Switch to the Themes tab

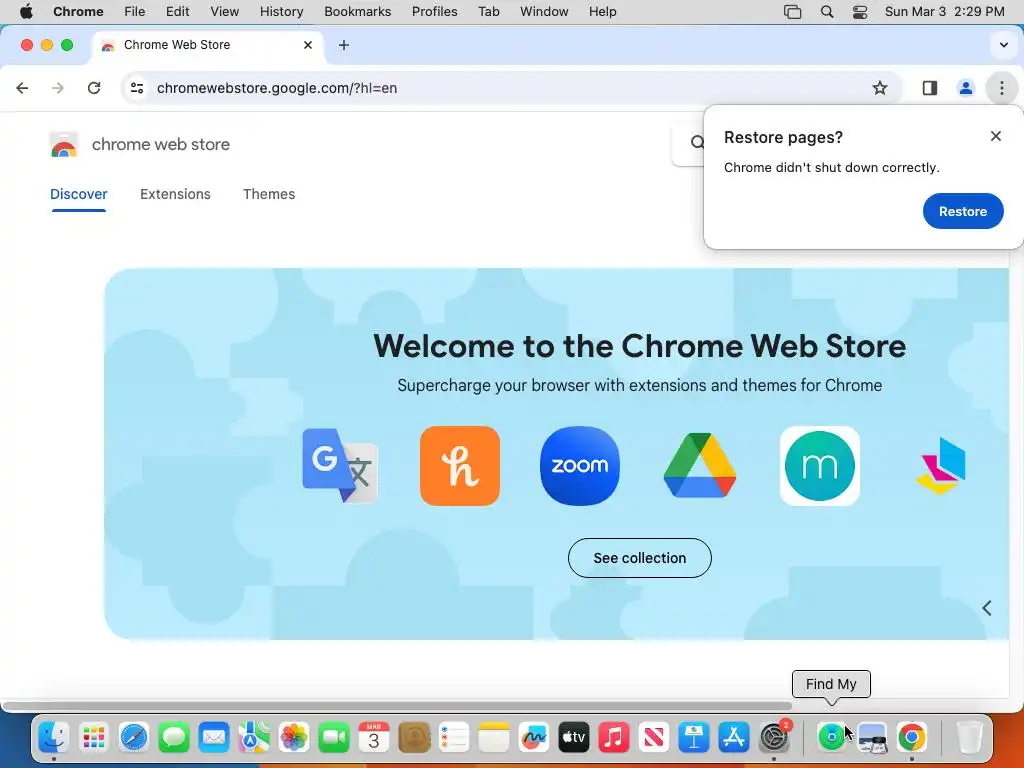pyautogui.click(x=269, y=194)
